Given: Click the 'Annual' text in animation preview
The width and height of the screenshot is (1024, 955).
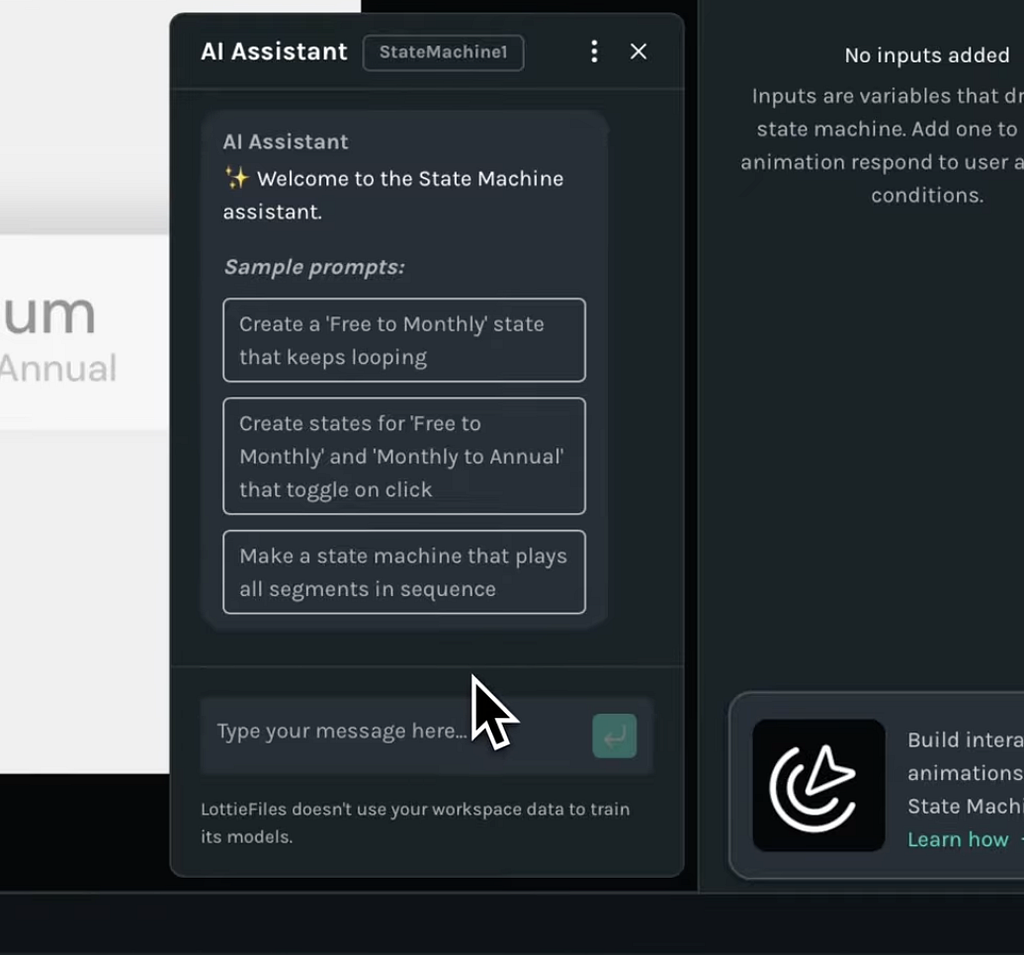Looking at the screenshot, I should (x=58, y=369).
